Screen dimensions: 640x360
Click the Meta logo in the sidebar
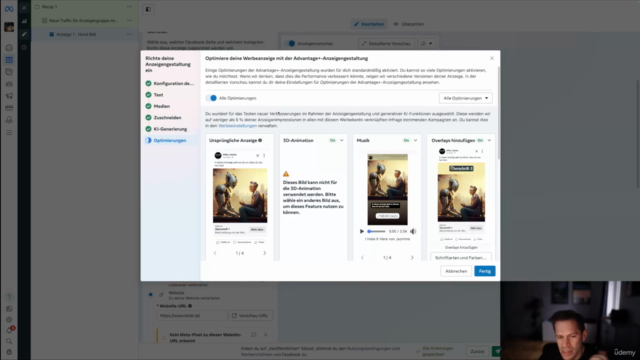point(9,9)
